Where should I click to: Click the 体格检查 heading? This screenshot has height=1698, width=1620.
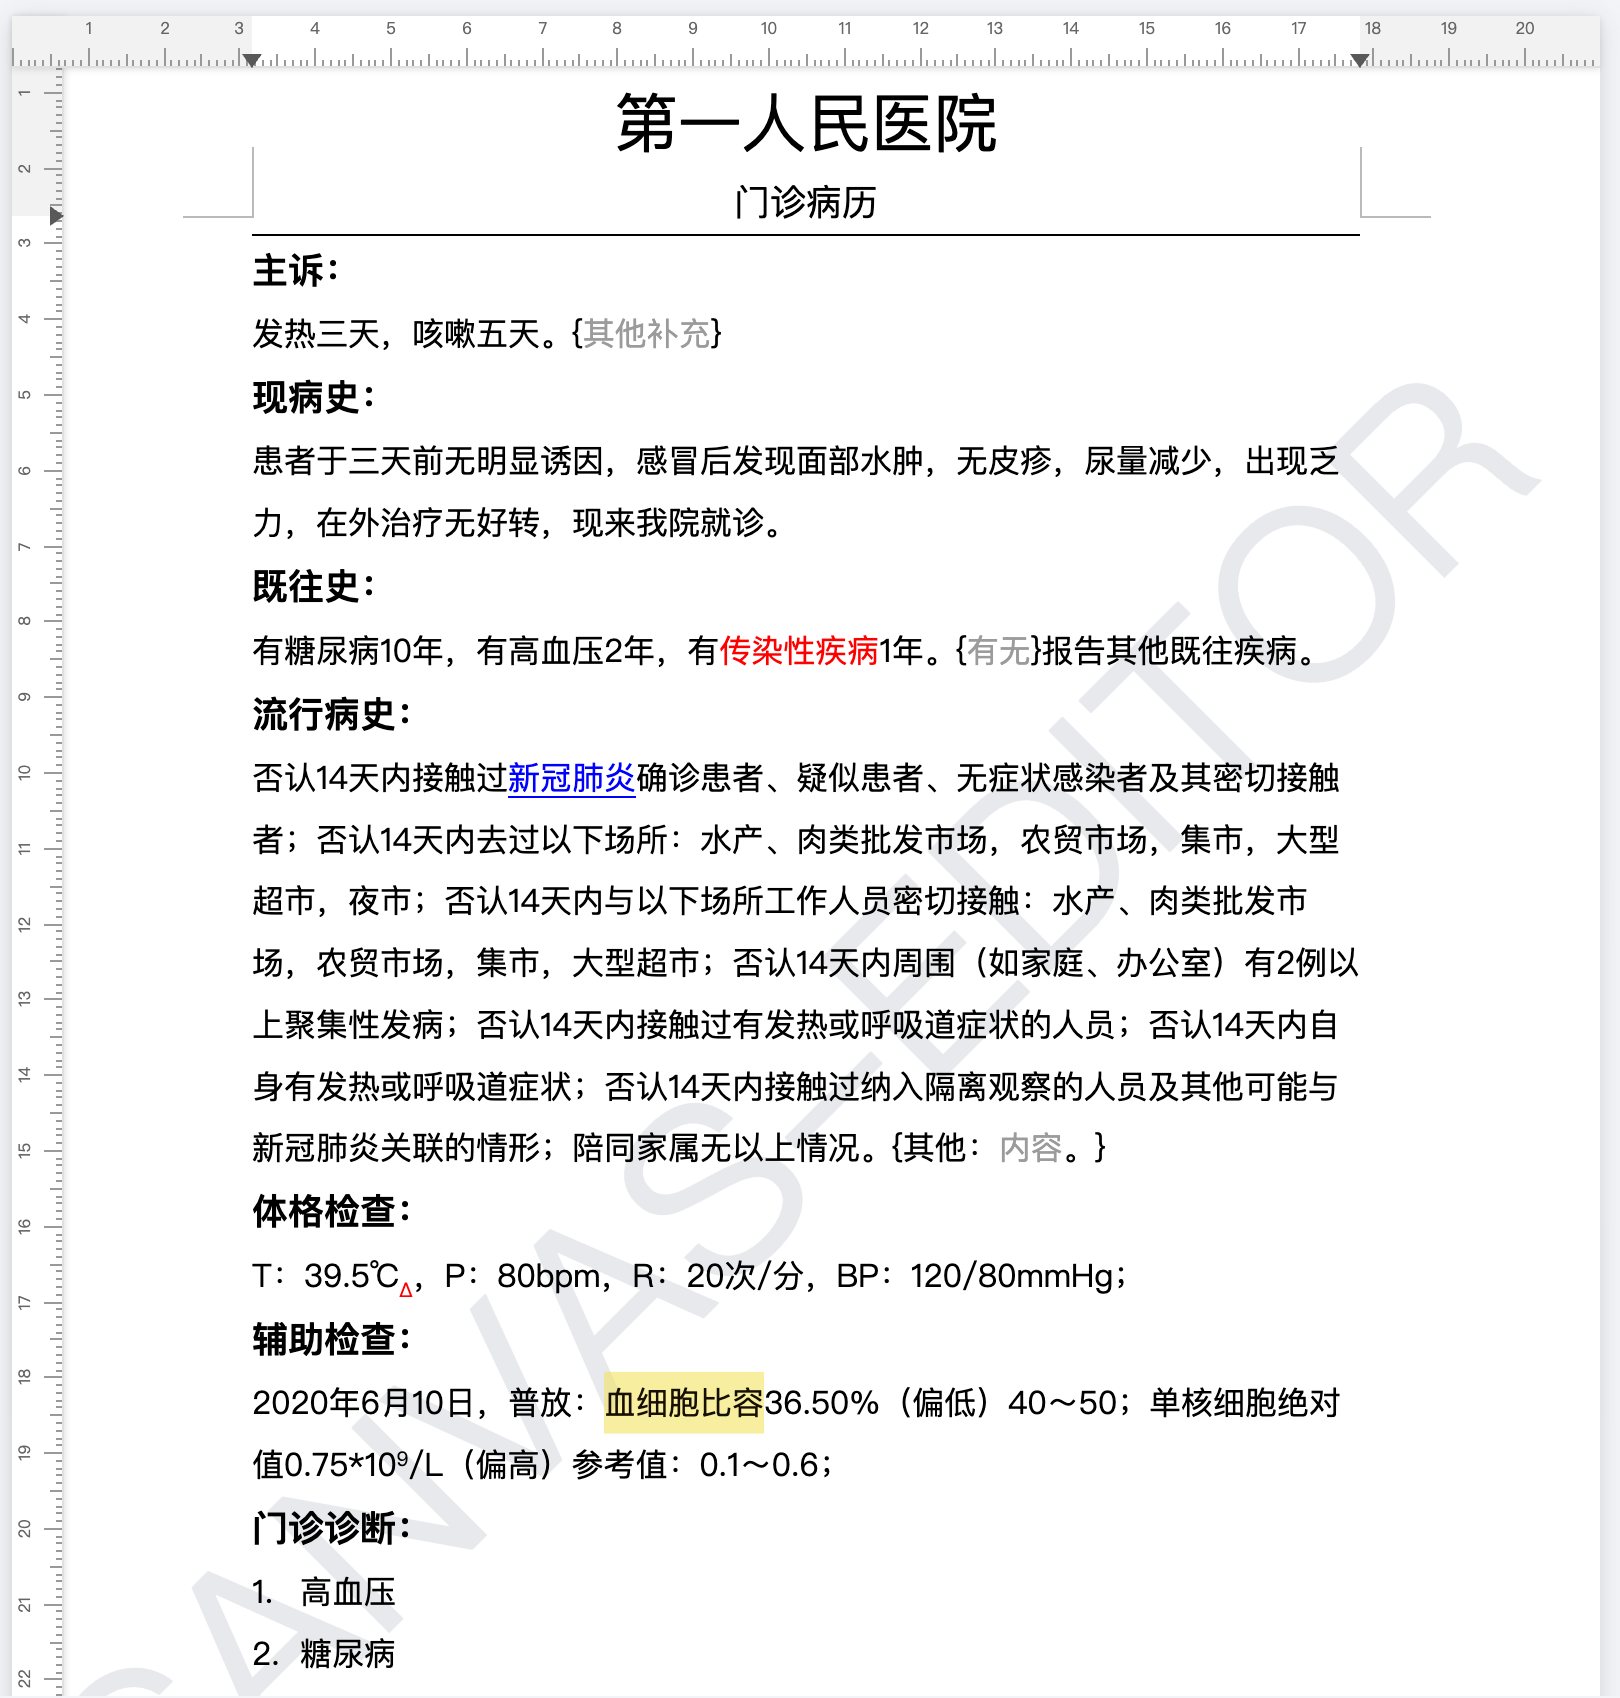coord(332,1211)
